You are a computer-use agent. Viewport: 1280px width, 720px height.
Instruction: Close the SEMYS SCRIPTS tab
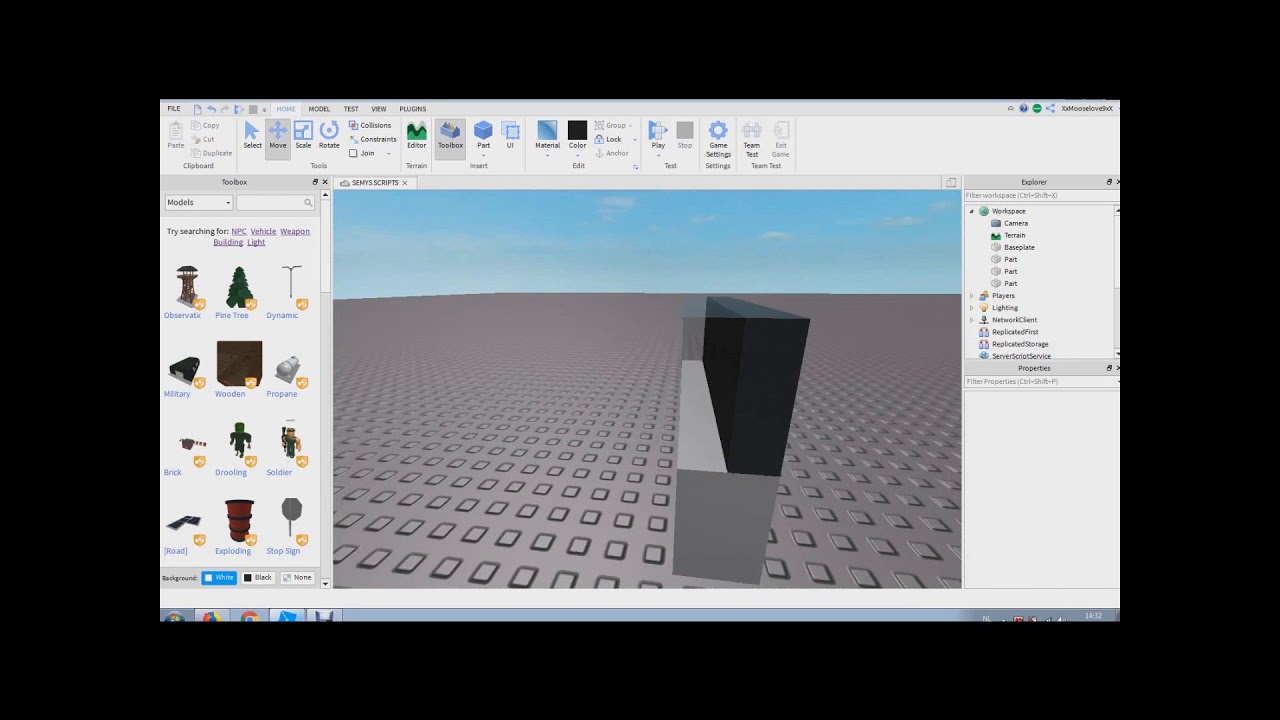click(405, 183)
